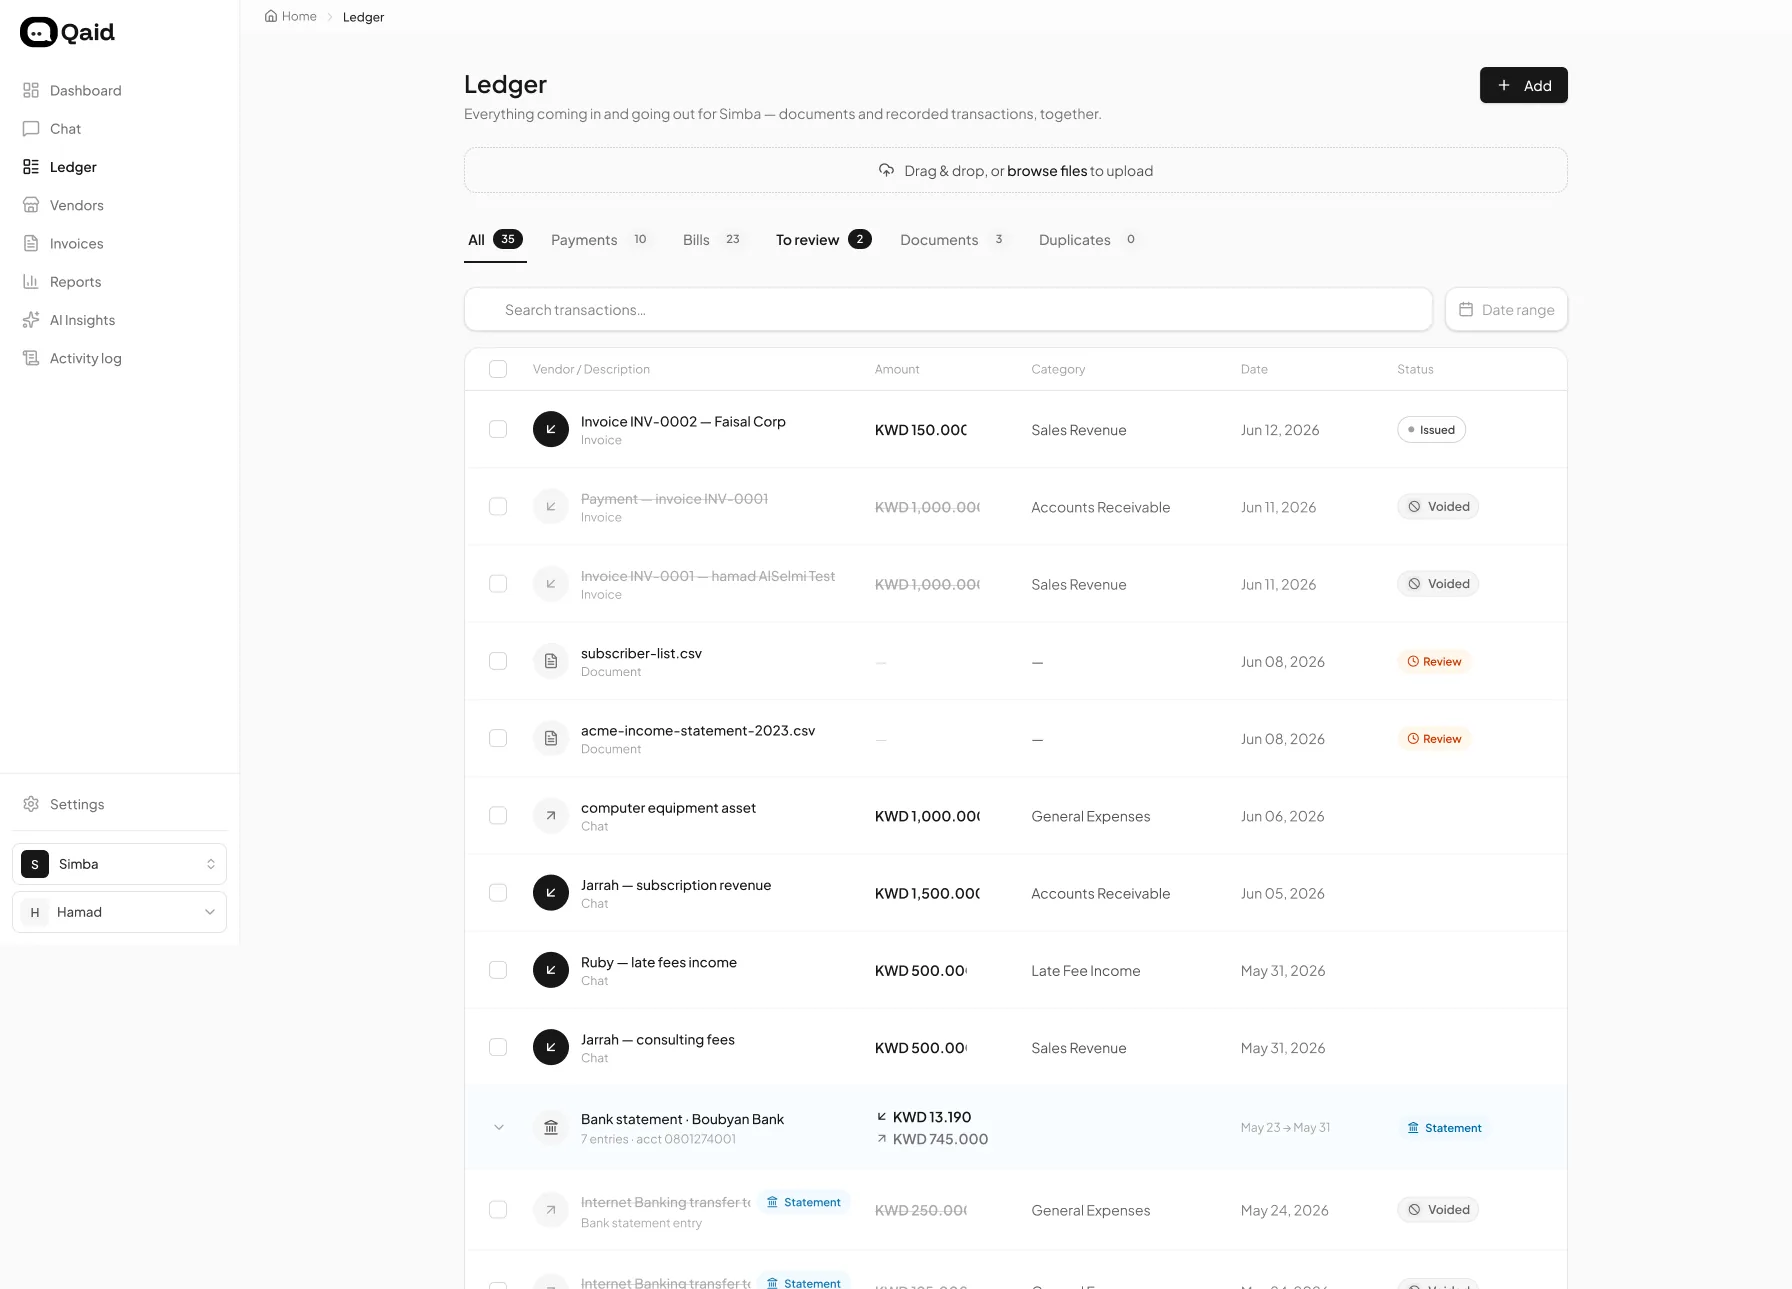Screen dimensions: 1792x1289
Task: Open the Simba company switcher
Action: (x=119, y=864)
